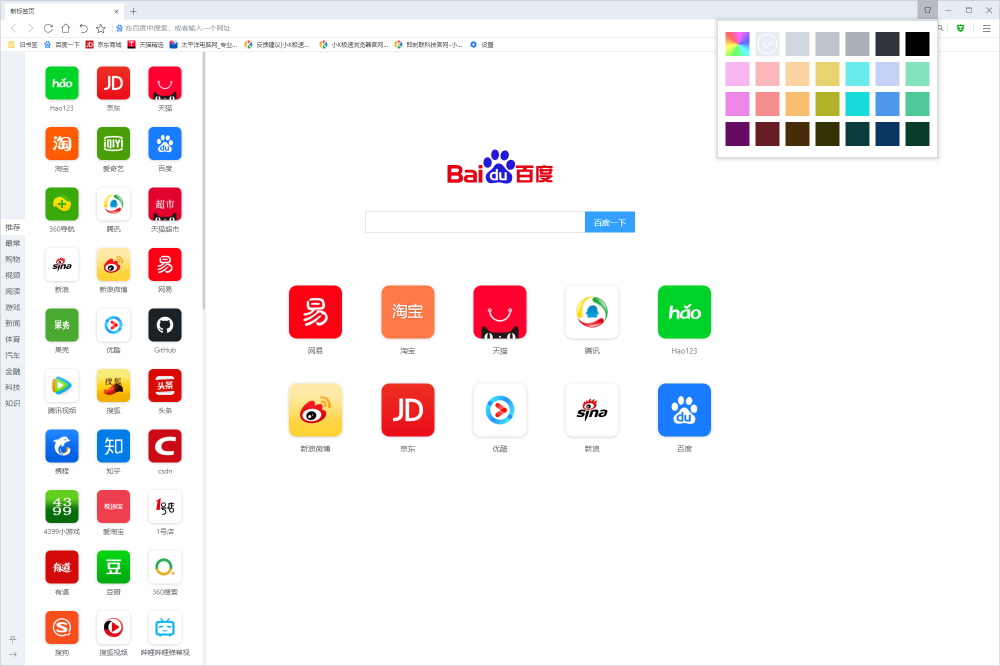Image resolution: width=1000 pixels, height=666 pixels.
Task: Open the 搜狐 shortcut icon
Action: (x=113, y=385)
